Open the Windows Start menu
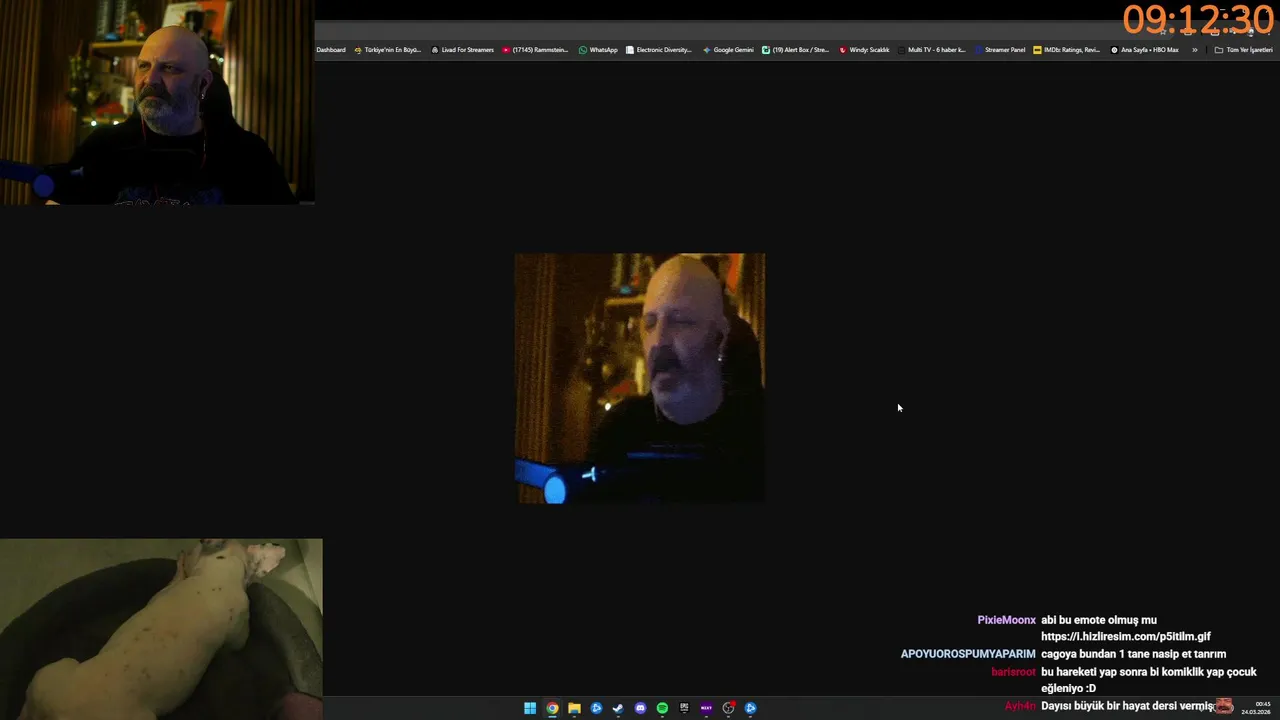Image resolution: width=1280 pixels, height=720 pixels. pyautogui.click(x=530, y=708)
